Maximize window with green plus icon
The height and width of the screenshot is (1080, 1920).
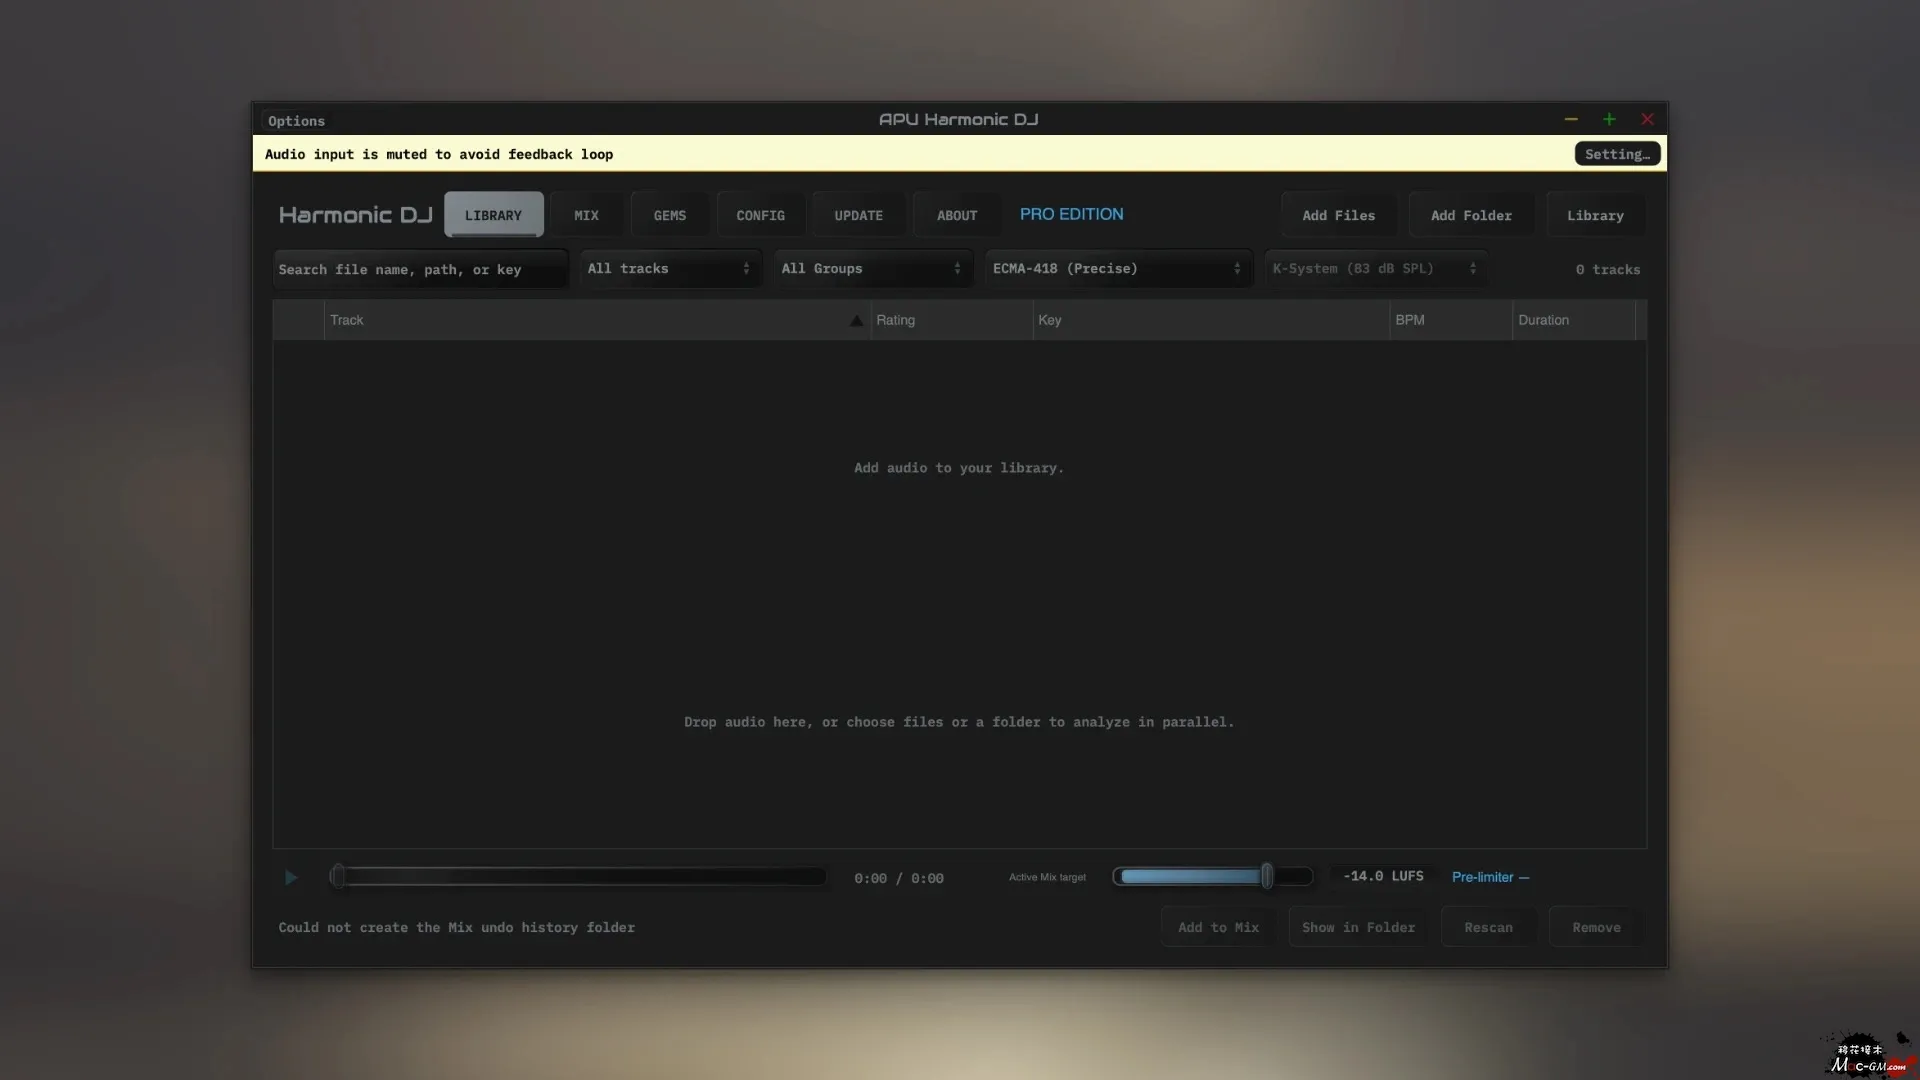pyautogui.click(x=1609, y=119)
